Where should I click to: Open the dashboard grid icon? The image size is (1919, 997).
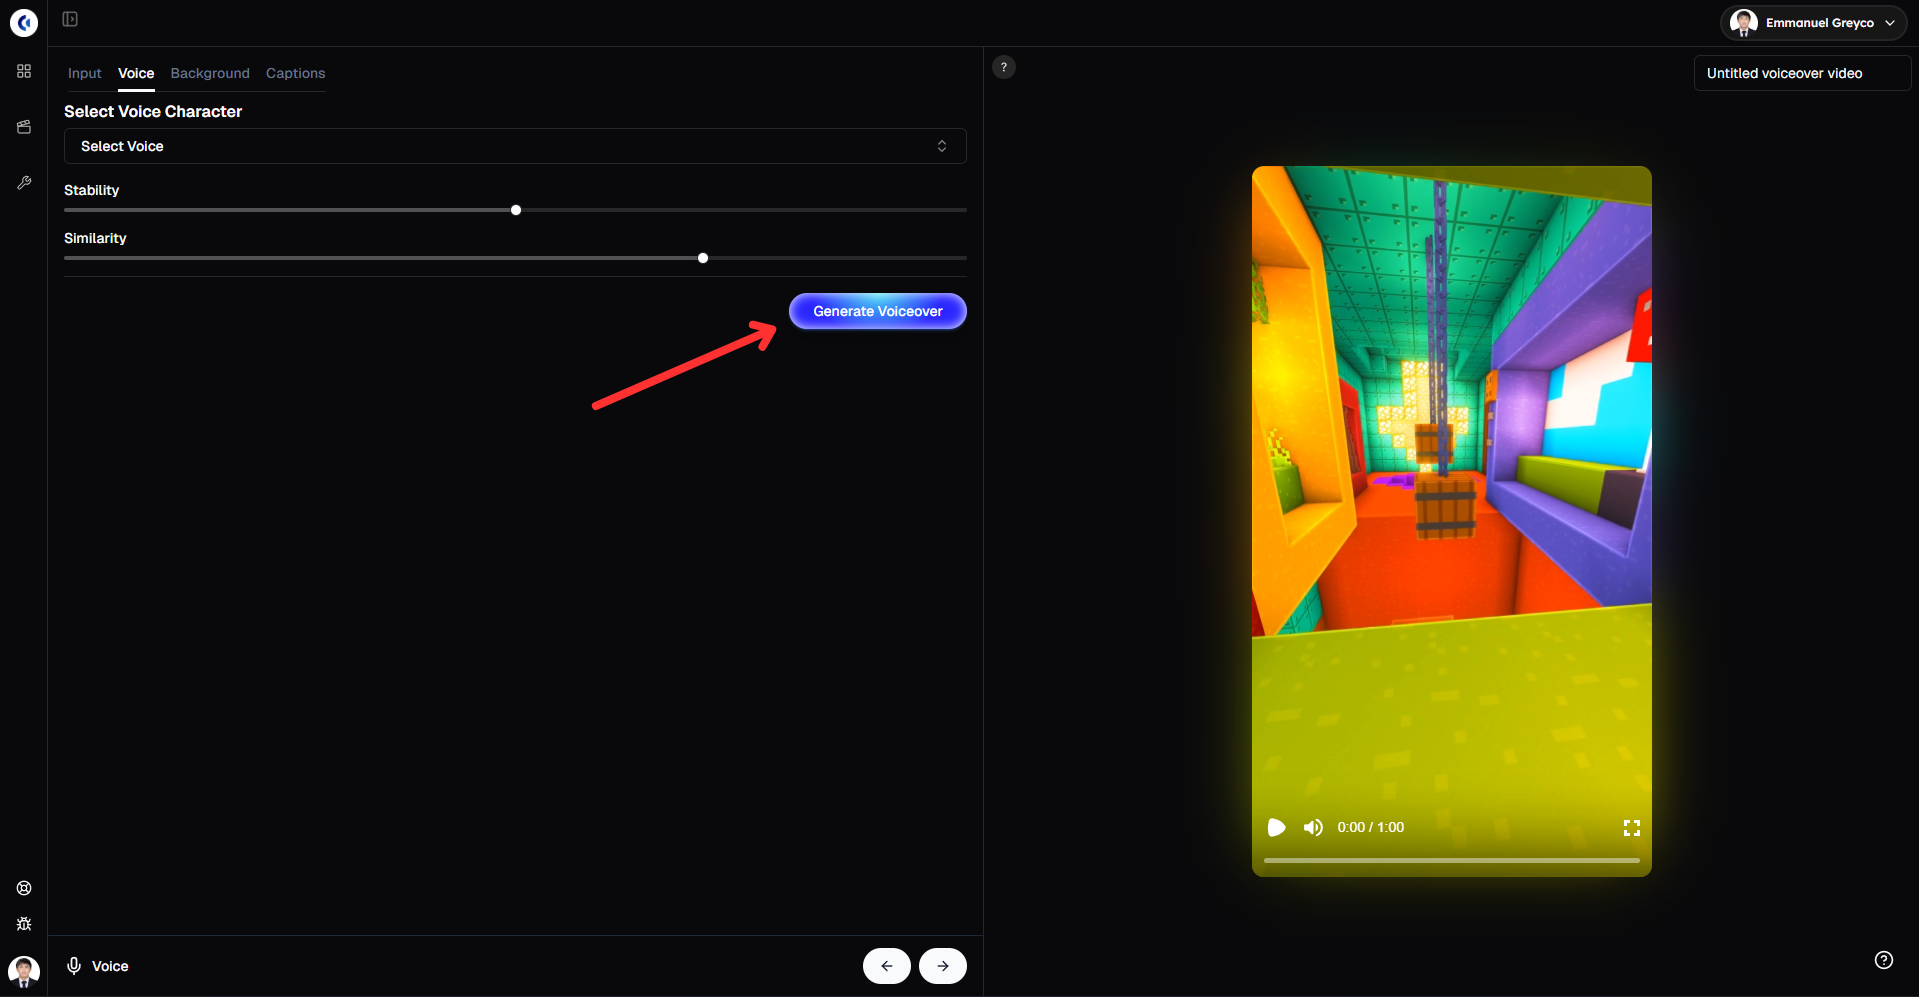[24, 71]
